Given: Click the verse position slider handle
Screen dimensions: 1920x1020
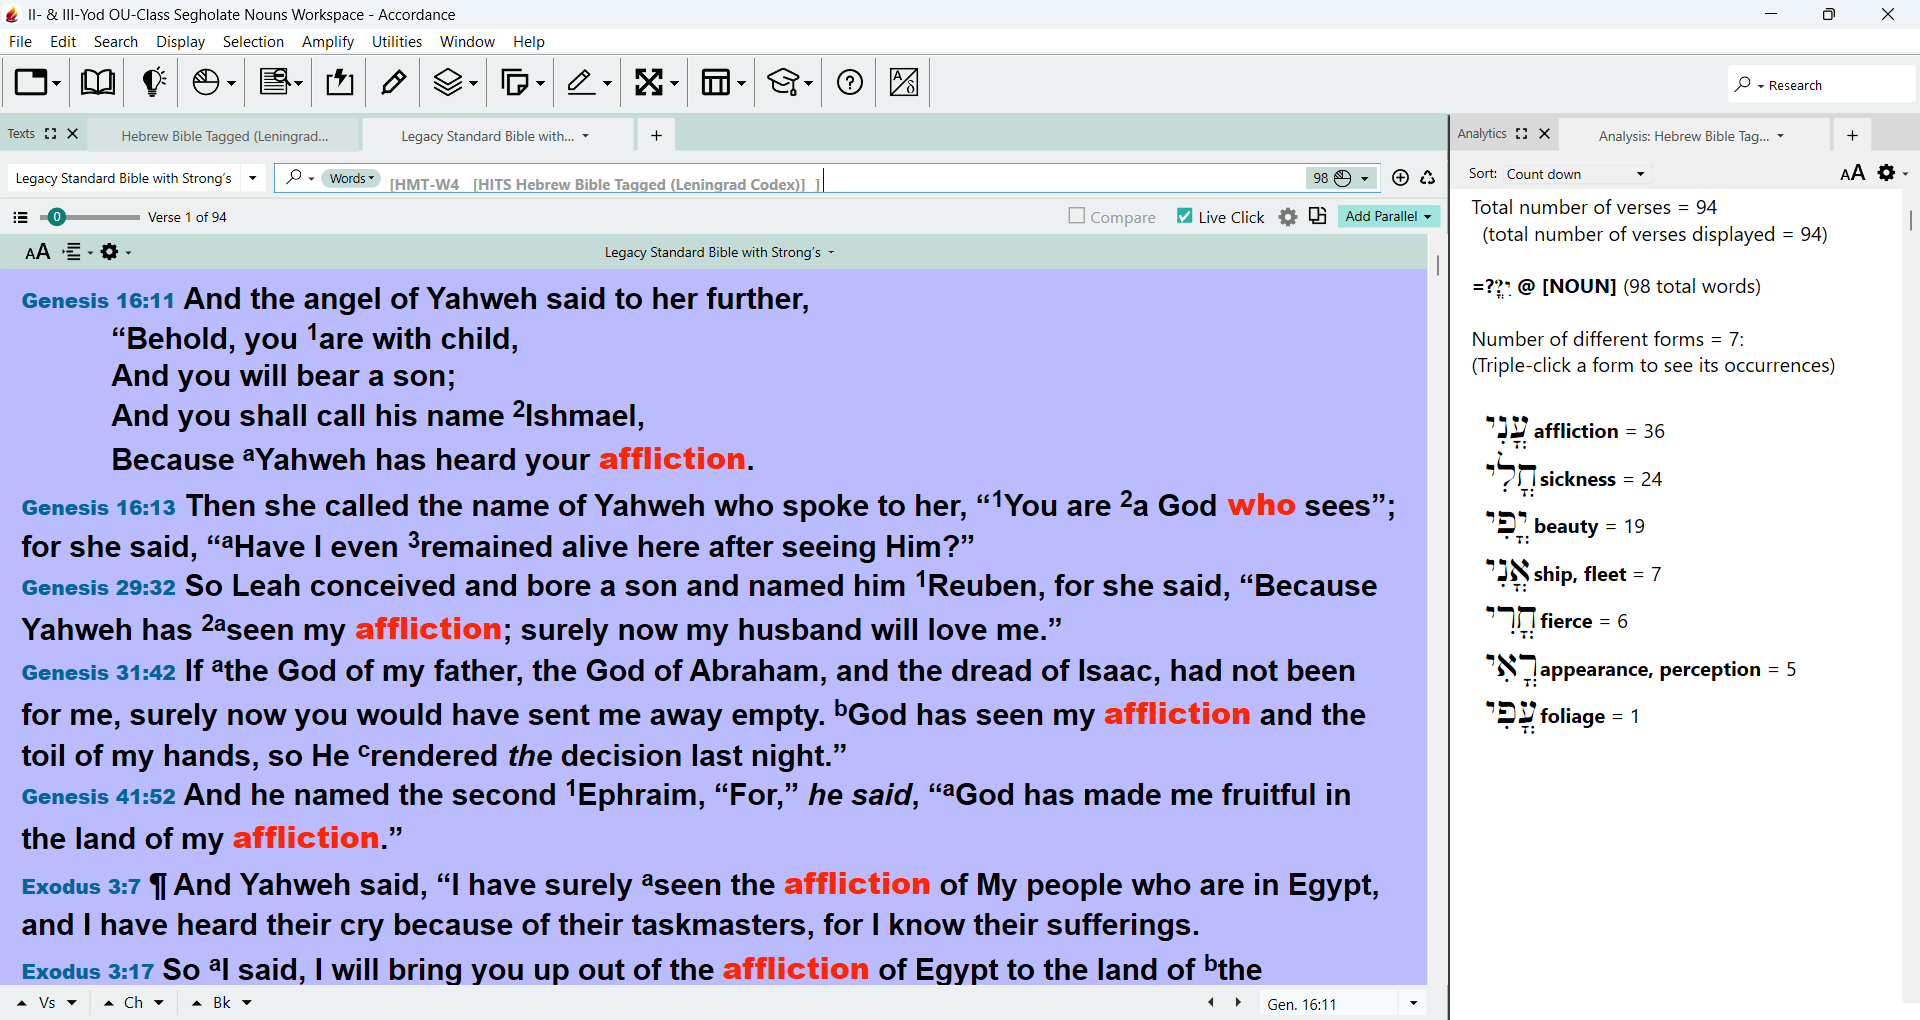Looking at the screenshot, I should [x=57, y=217].
